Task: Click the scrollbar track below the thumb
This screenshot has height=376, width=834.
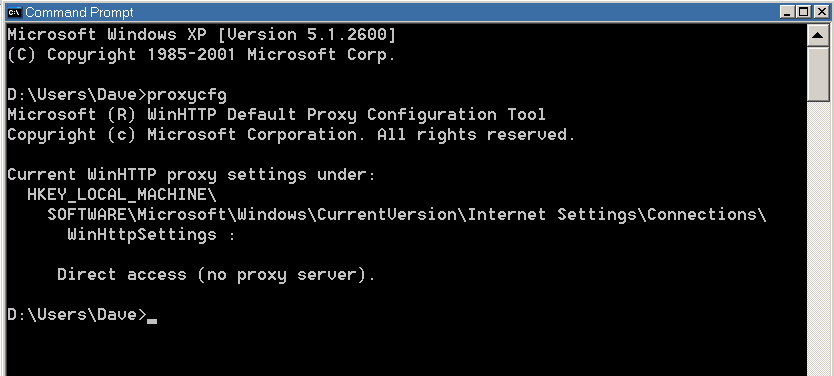Action: (x=818, y=238)
